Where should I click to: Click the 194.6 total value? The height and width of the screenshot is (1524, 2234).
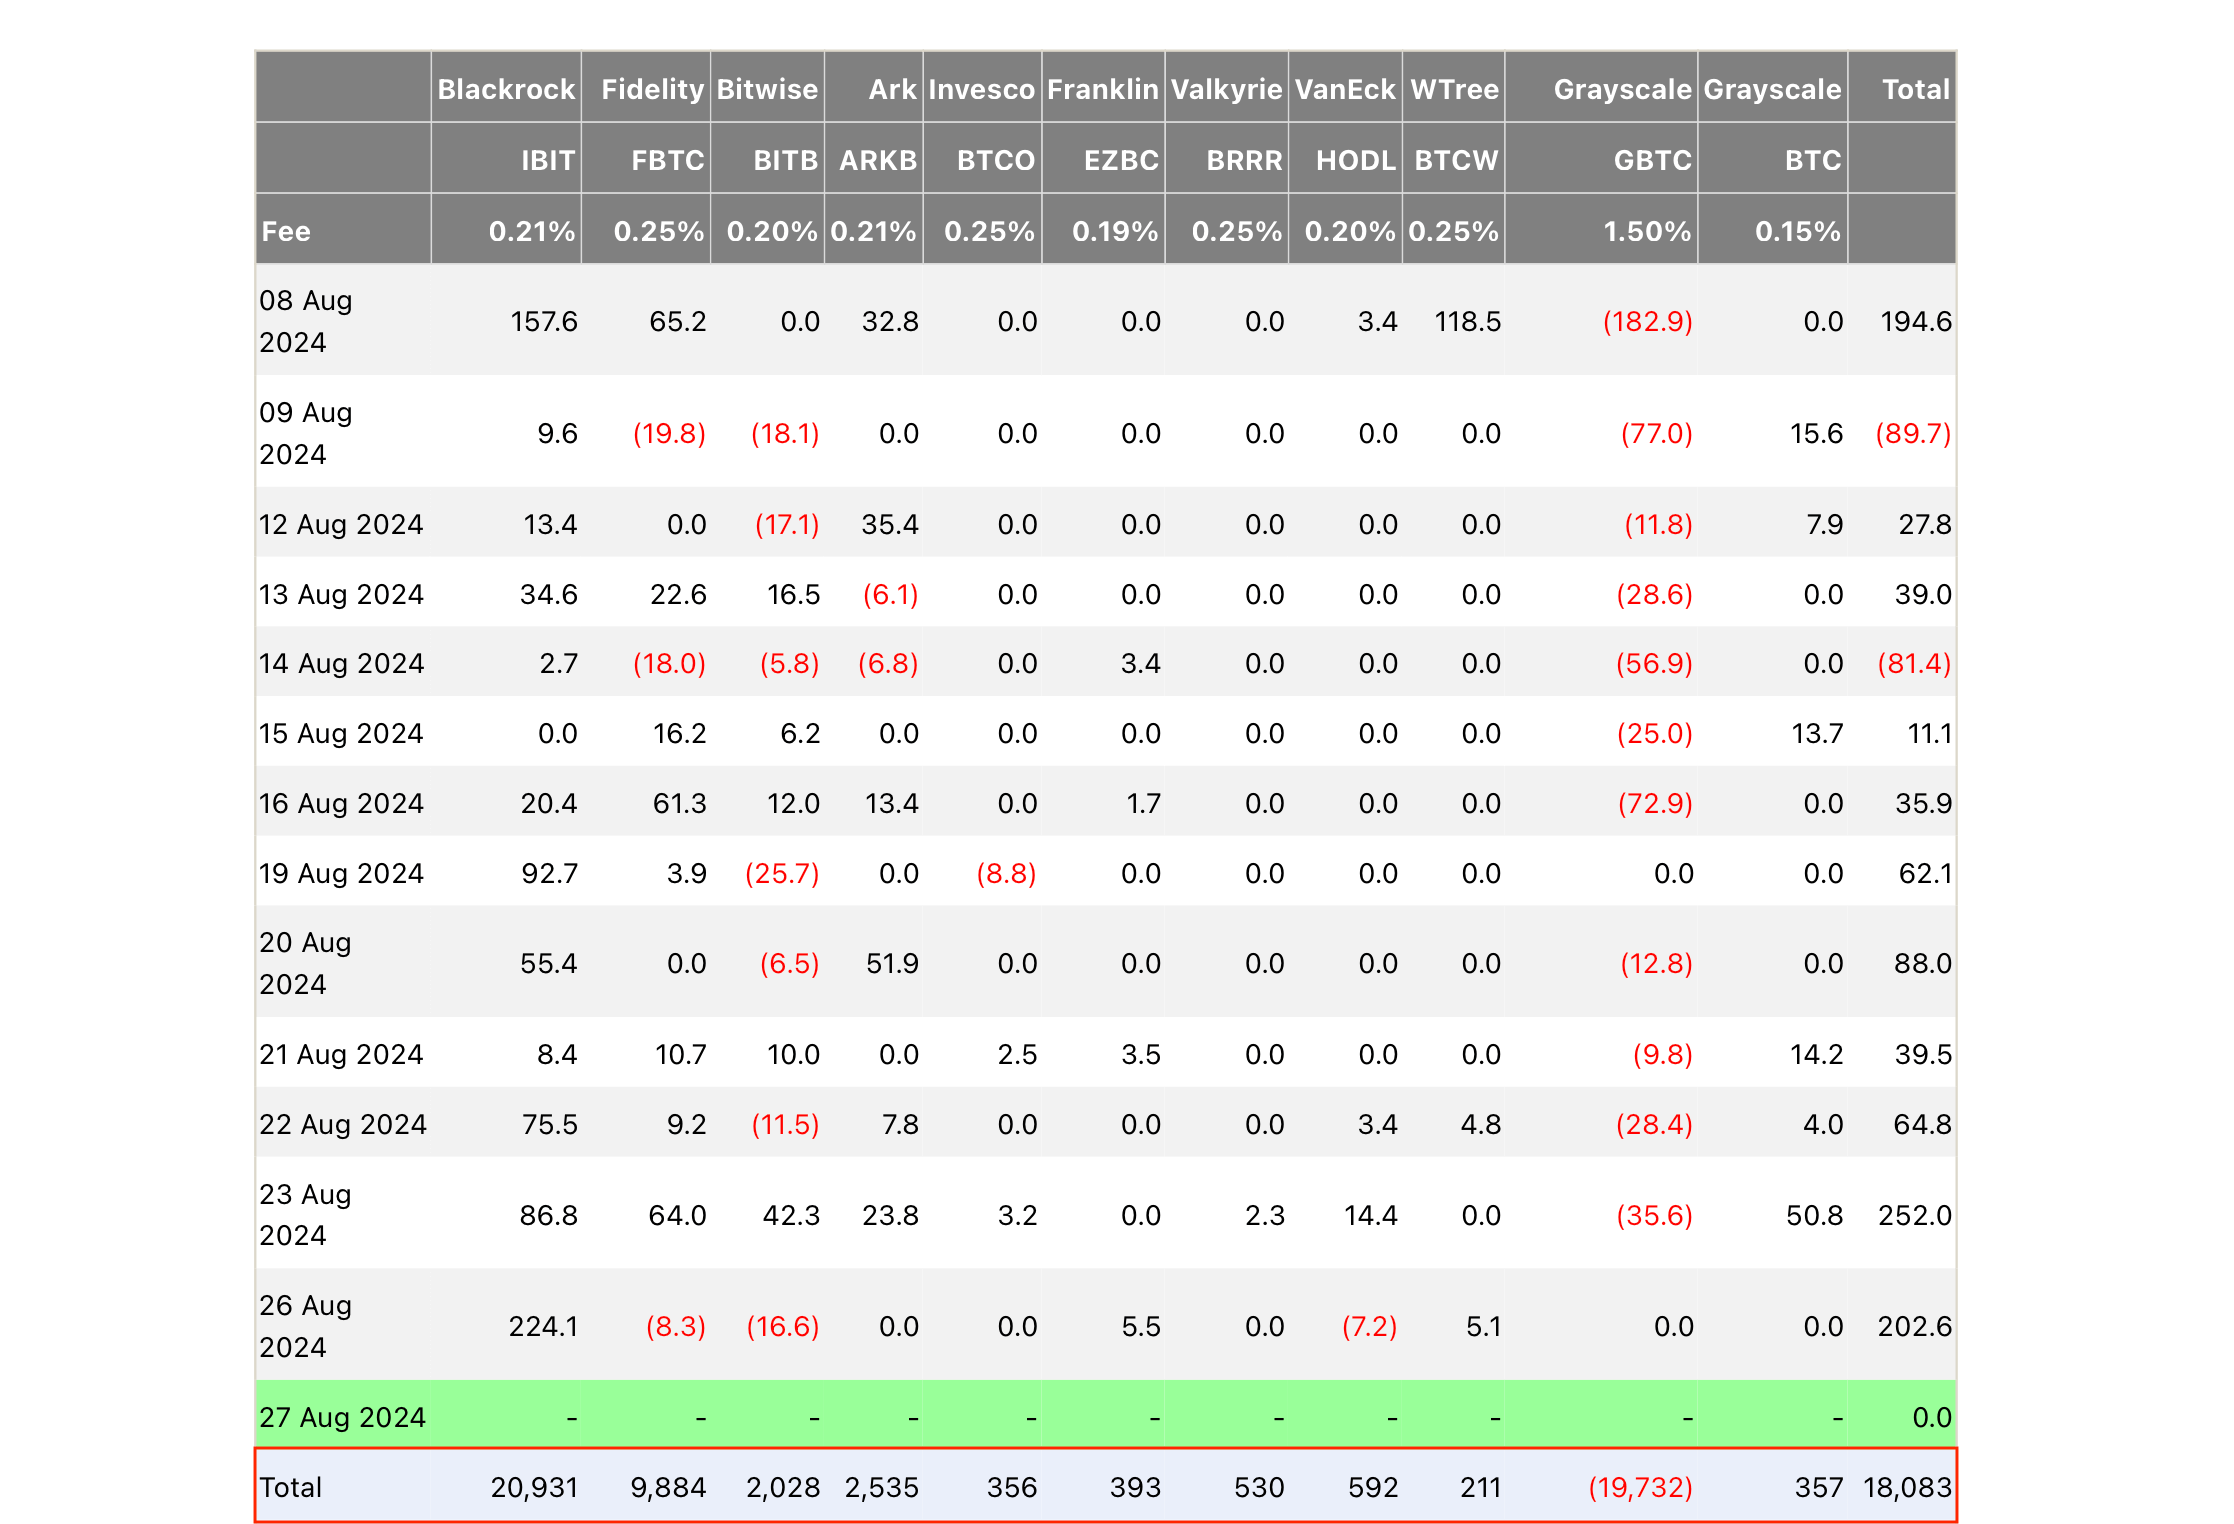pos(1915,321)
